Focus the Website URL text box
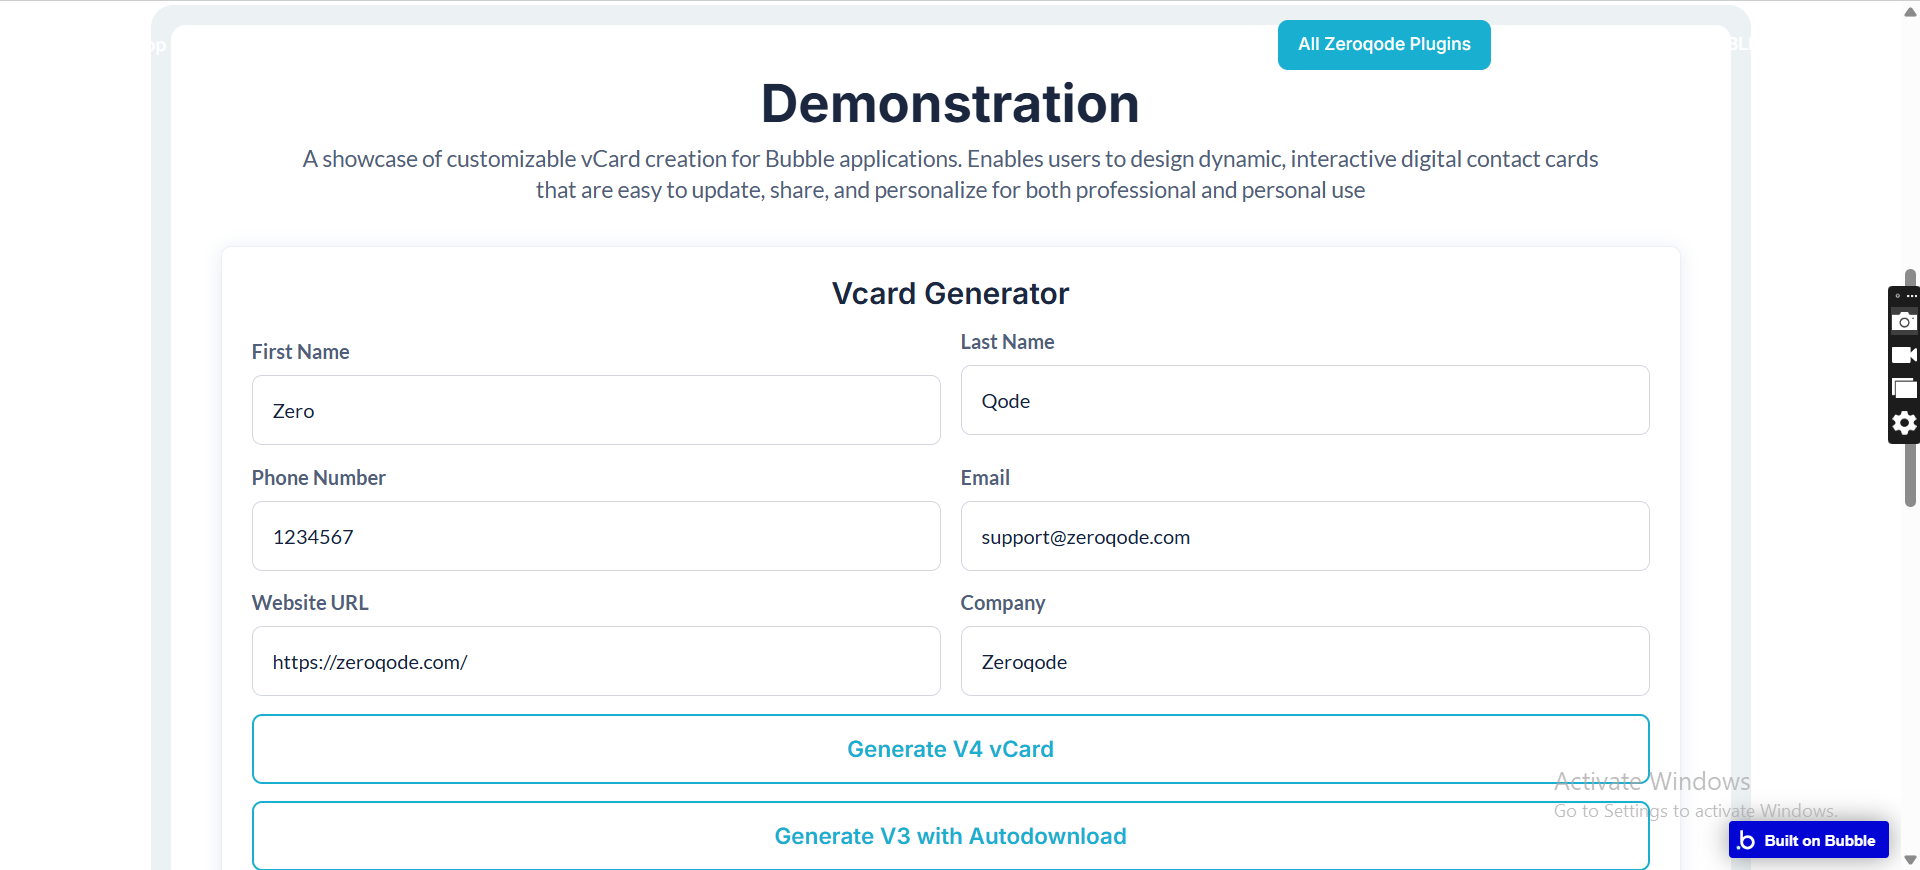Viewport: 1920px width, 870px height. (x=596, y=661)
